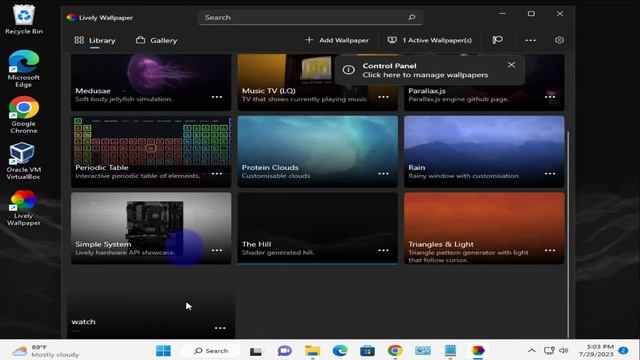The height and width of the screenshot is (360, 640).
Task: Expand the hidden system tray icons
Action: click(x=531, y=351)
